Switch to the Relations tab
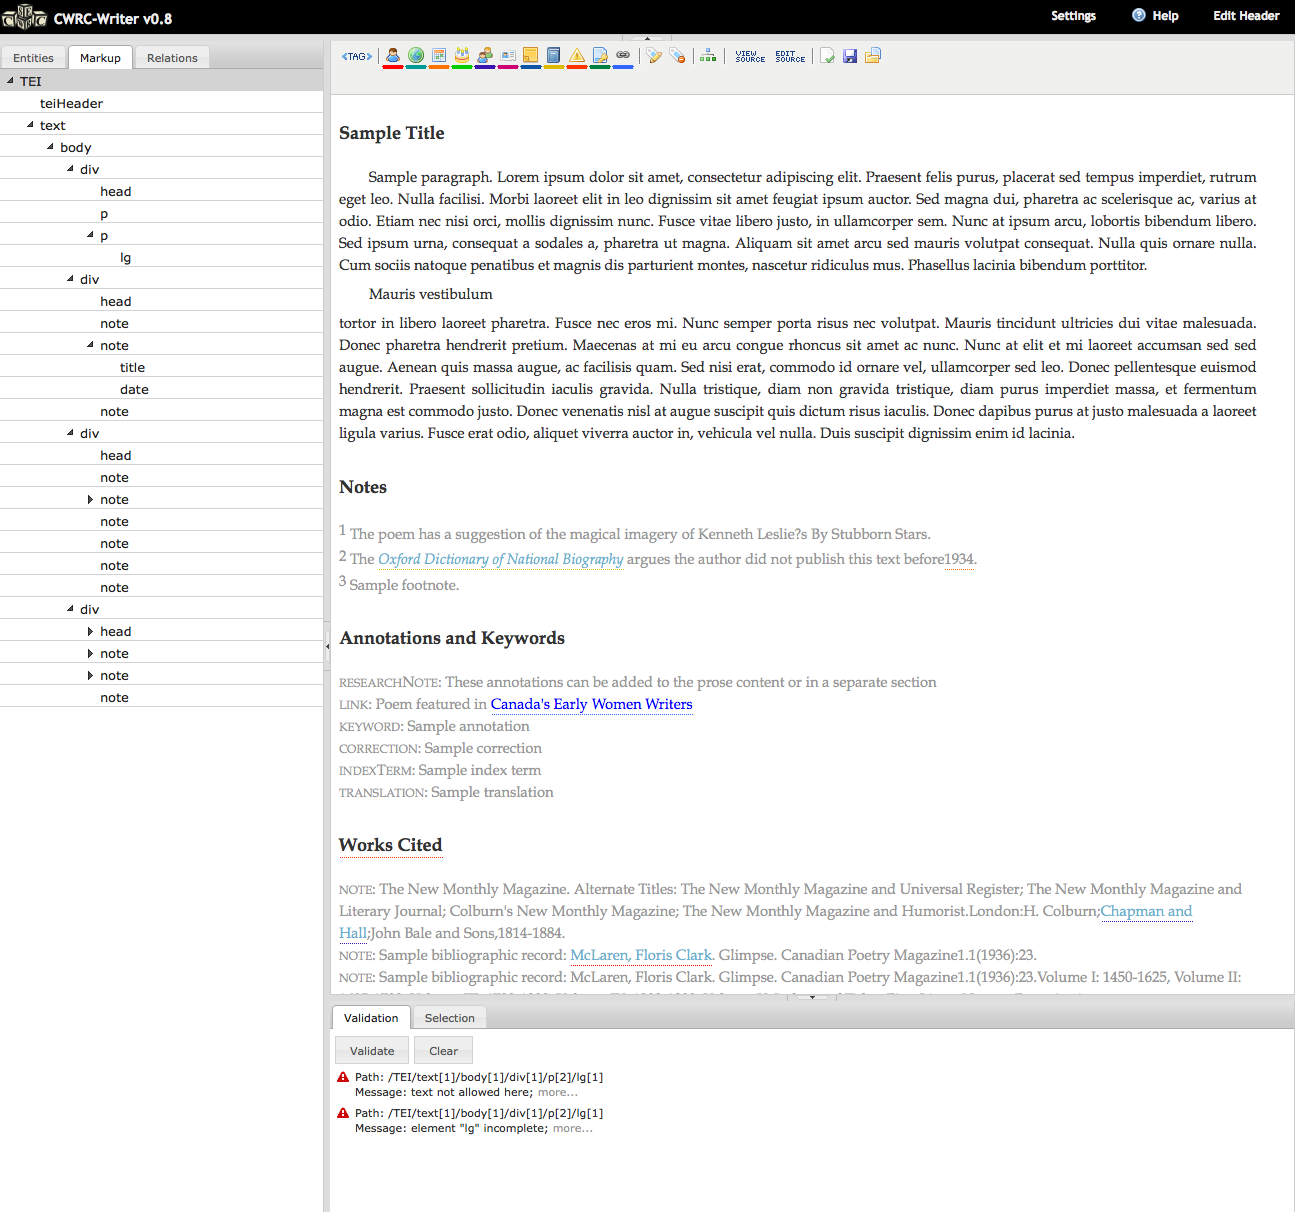 click(x=172, y=58)
